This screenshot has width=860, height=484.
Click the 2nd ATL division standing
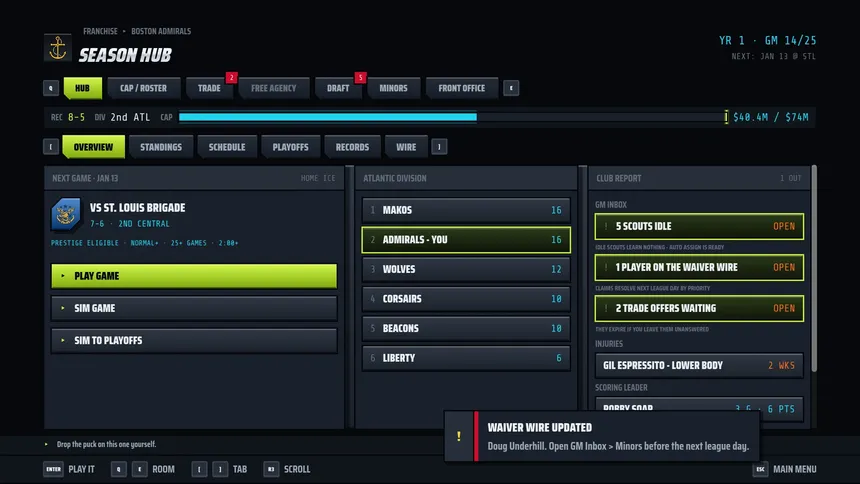[130, 117]
